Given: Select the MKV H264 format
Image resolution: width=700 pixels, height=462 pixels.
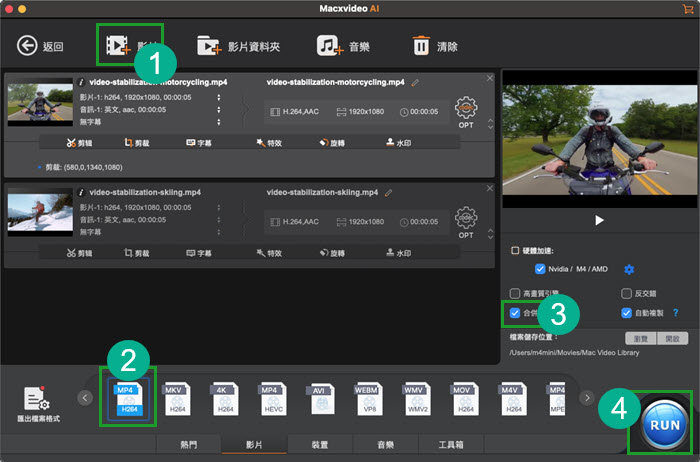Looking at the screenshot, I should point(177,398).
